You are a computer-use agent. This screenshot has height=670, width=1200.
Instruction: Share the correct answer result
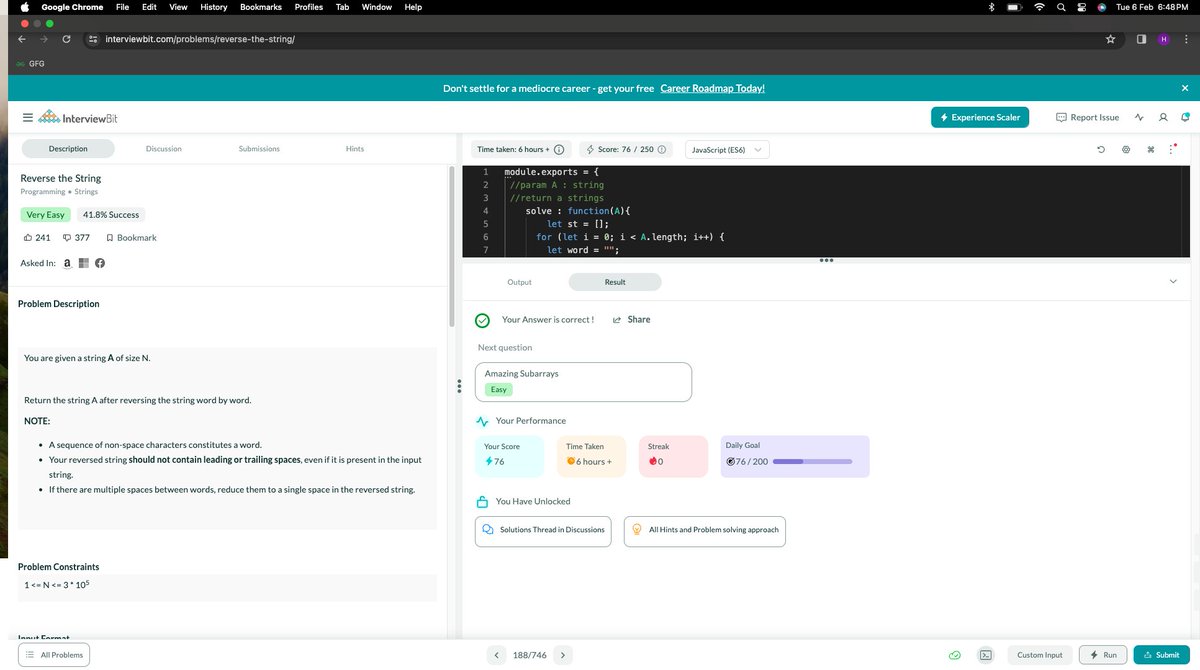coord(631,320)
